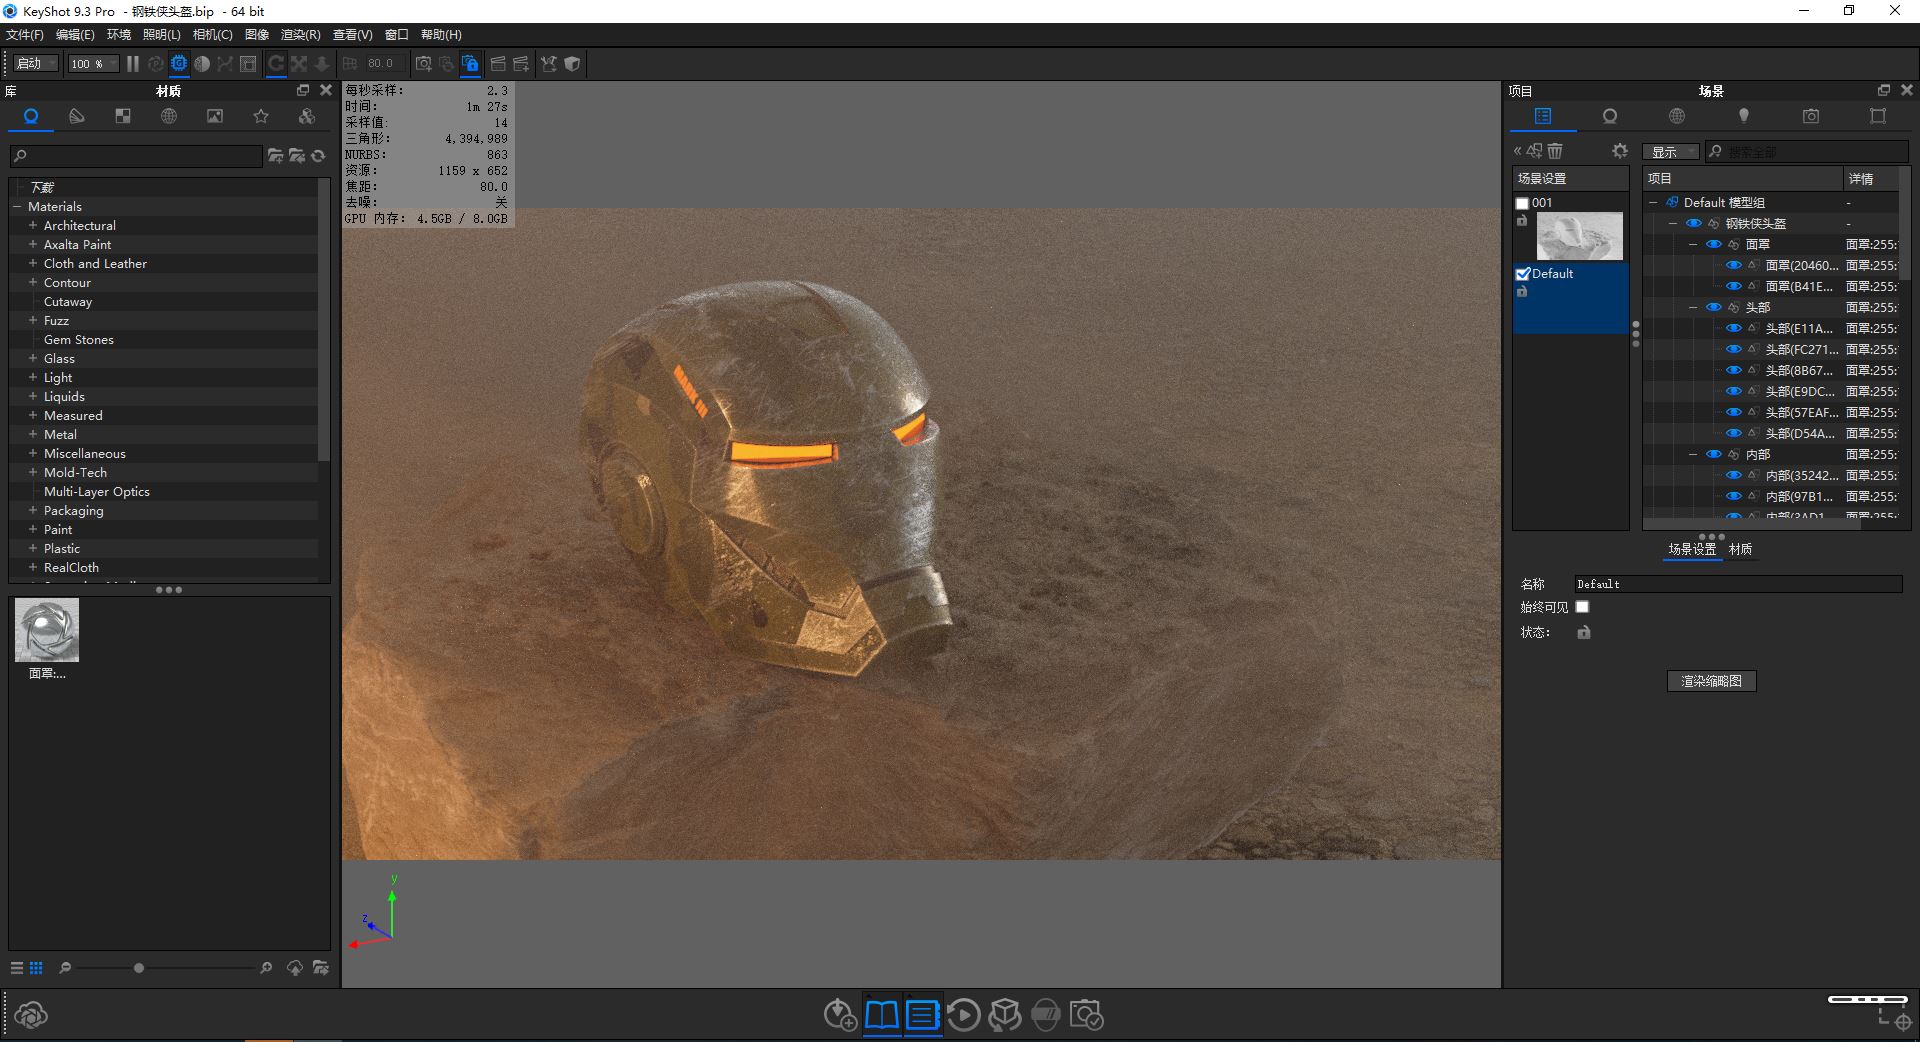1920x1042 pixels.
Task: Open the 渲染(R) menu
Action: pyautogui.click(x=299, y=34)
